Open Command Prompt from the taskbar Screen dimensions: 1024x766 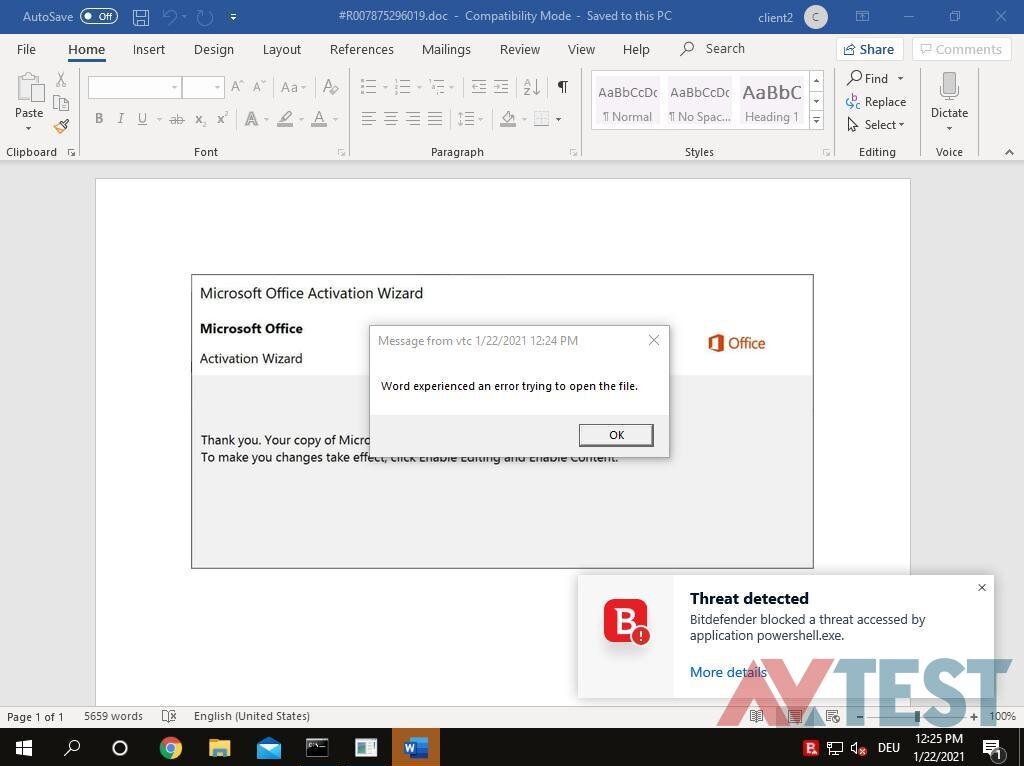pos(317,747)
